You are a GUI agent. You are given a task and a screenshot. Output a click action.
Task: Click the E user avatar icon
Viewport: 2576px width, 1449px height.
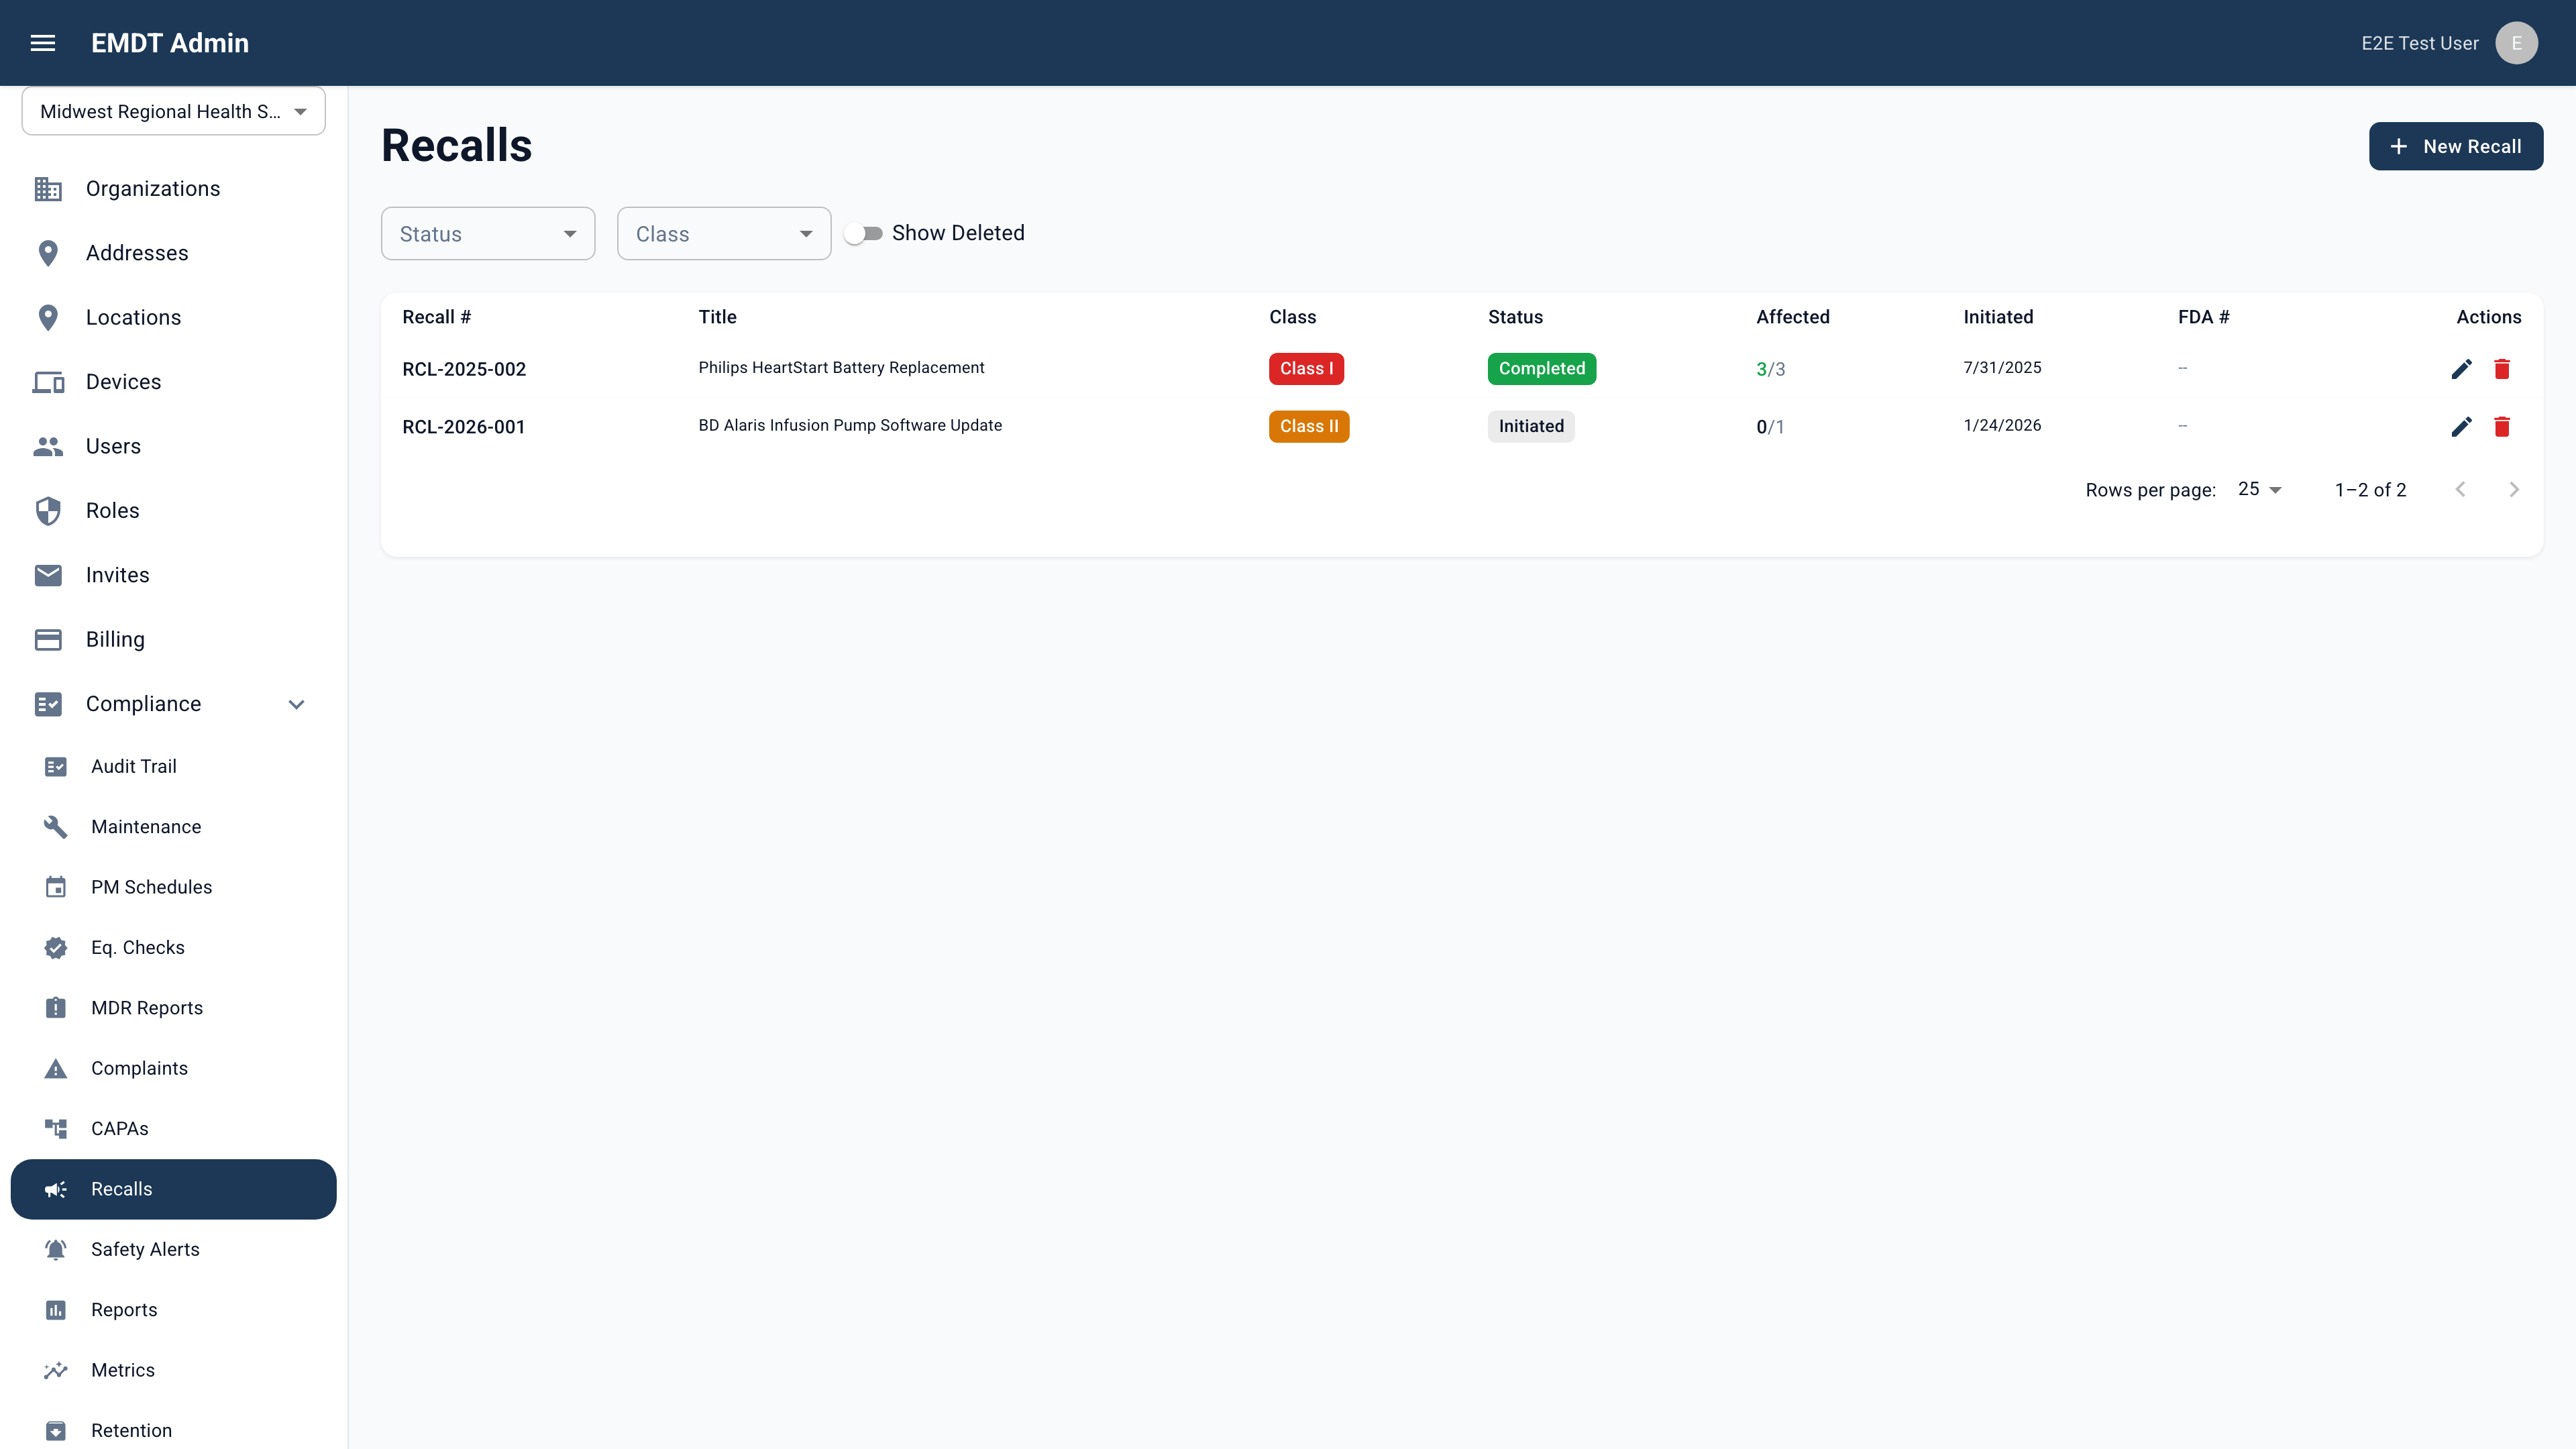click(x=2516, y=43)
